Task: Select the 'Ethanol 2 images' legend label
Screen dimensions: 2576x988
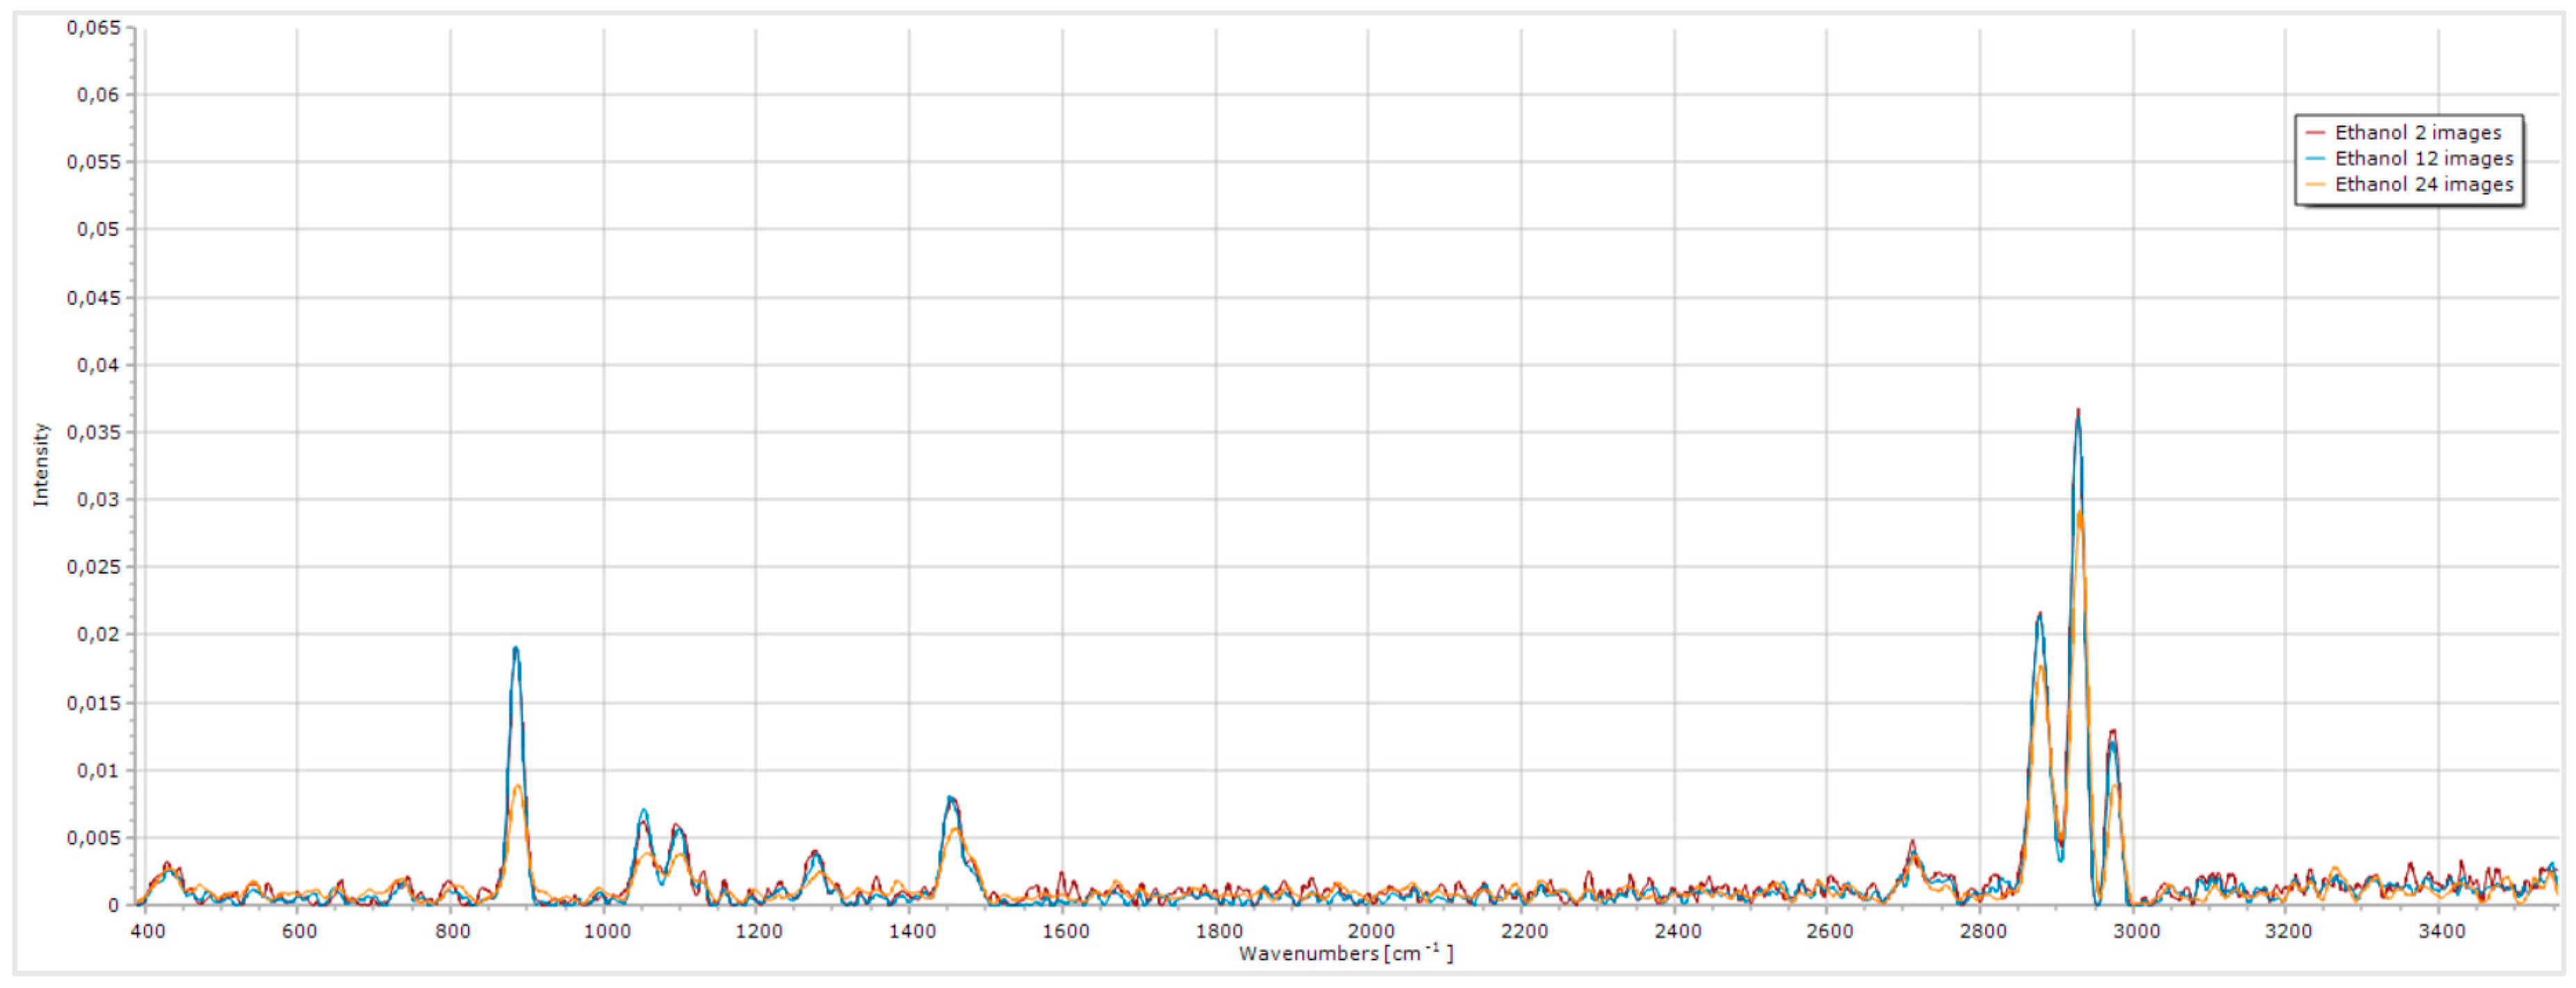Action: 2417,133
